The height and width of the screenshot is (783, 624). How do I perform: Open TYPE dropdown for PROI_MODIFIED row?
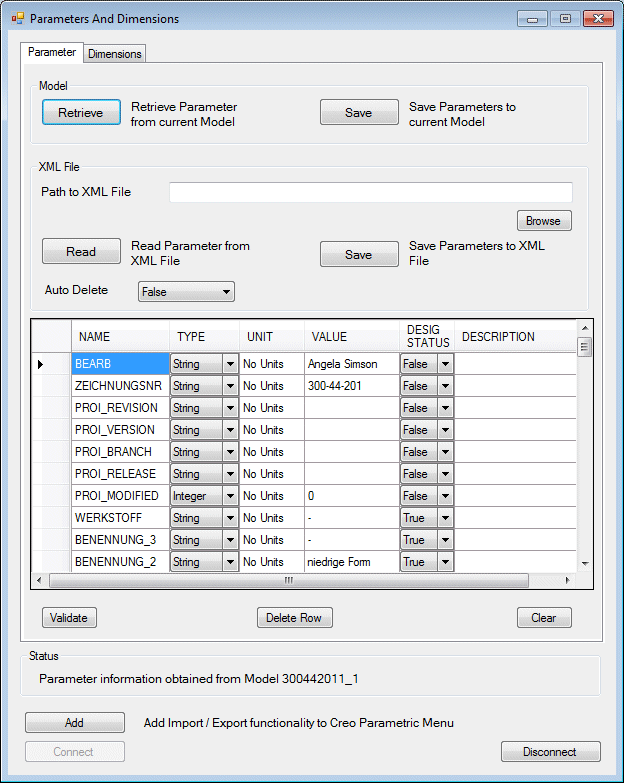(x=230, y=496)
